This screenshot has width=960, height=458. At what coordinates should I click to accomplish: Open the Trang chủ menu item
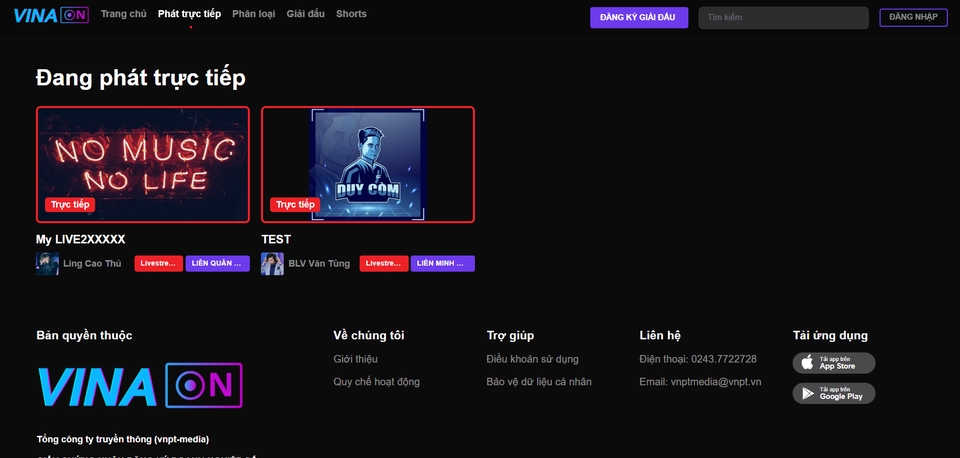tap(124, 13)
